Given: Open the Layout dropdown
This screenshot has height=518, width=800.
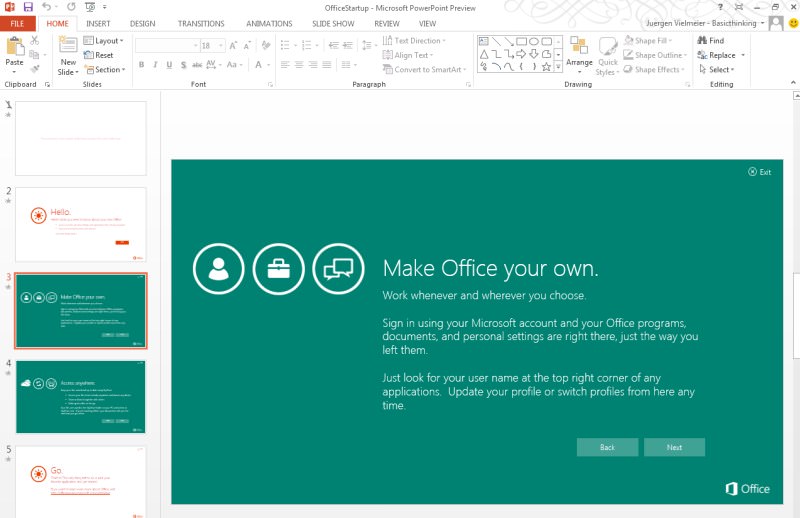Looking at the screenshot, I should [x=104, y=40].
